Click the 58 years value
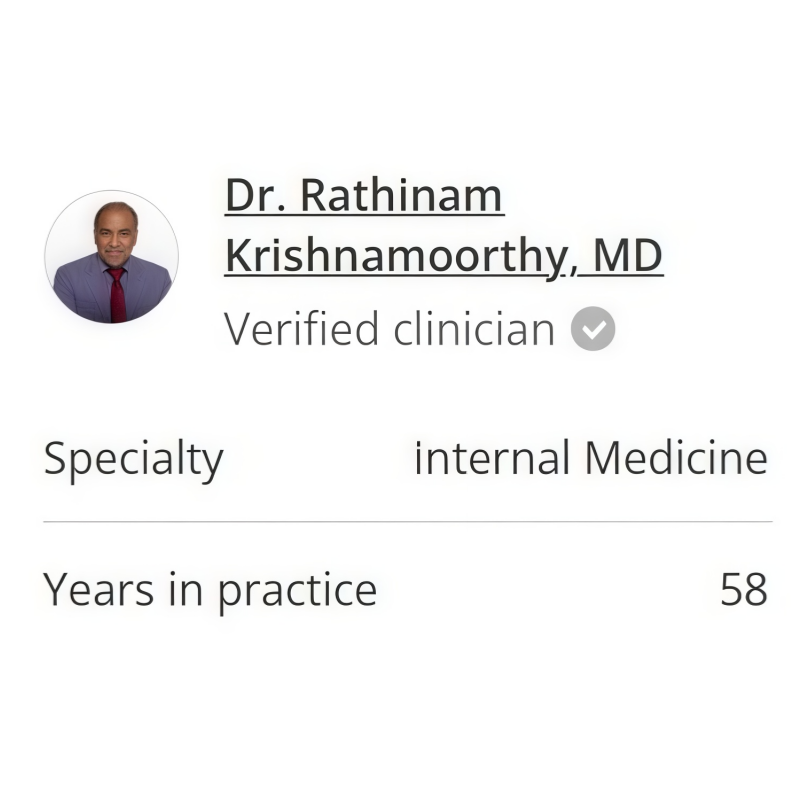The image size is (800, 800). click(743, 589)
